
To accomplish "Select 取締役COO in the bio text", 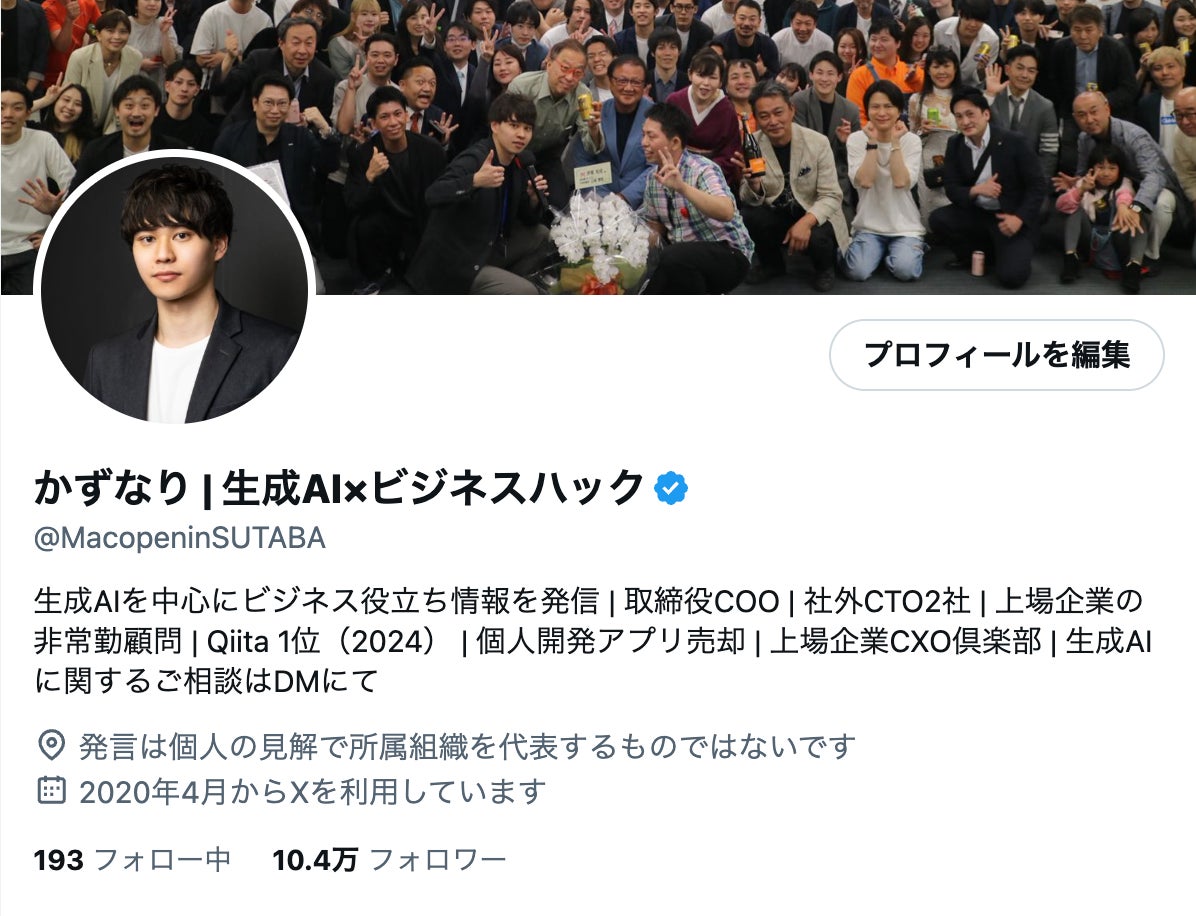I will click(701, 601).
